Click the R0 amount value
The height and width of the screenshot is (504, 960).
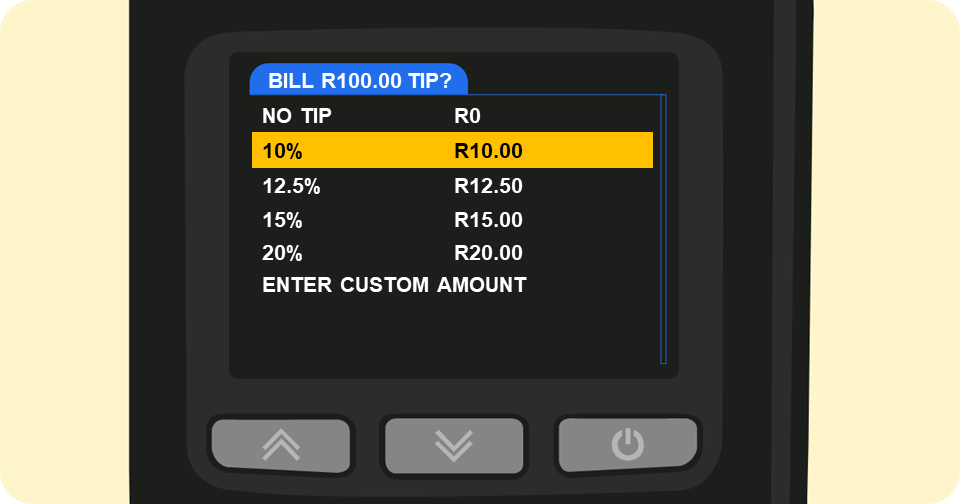point(468,116)
